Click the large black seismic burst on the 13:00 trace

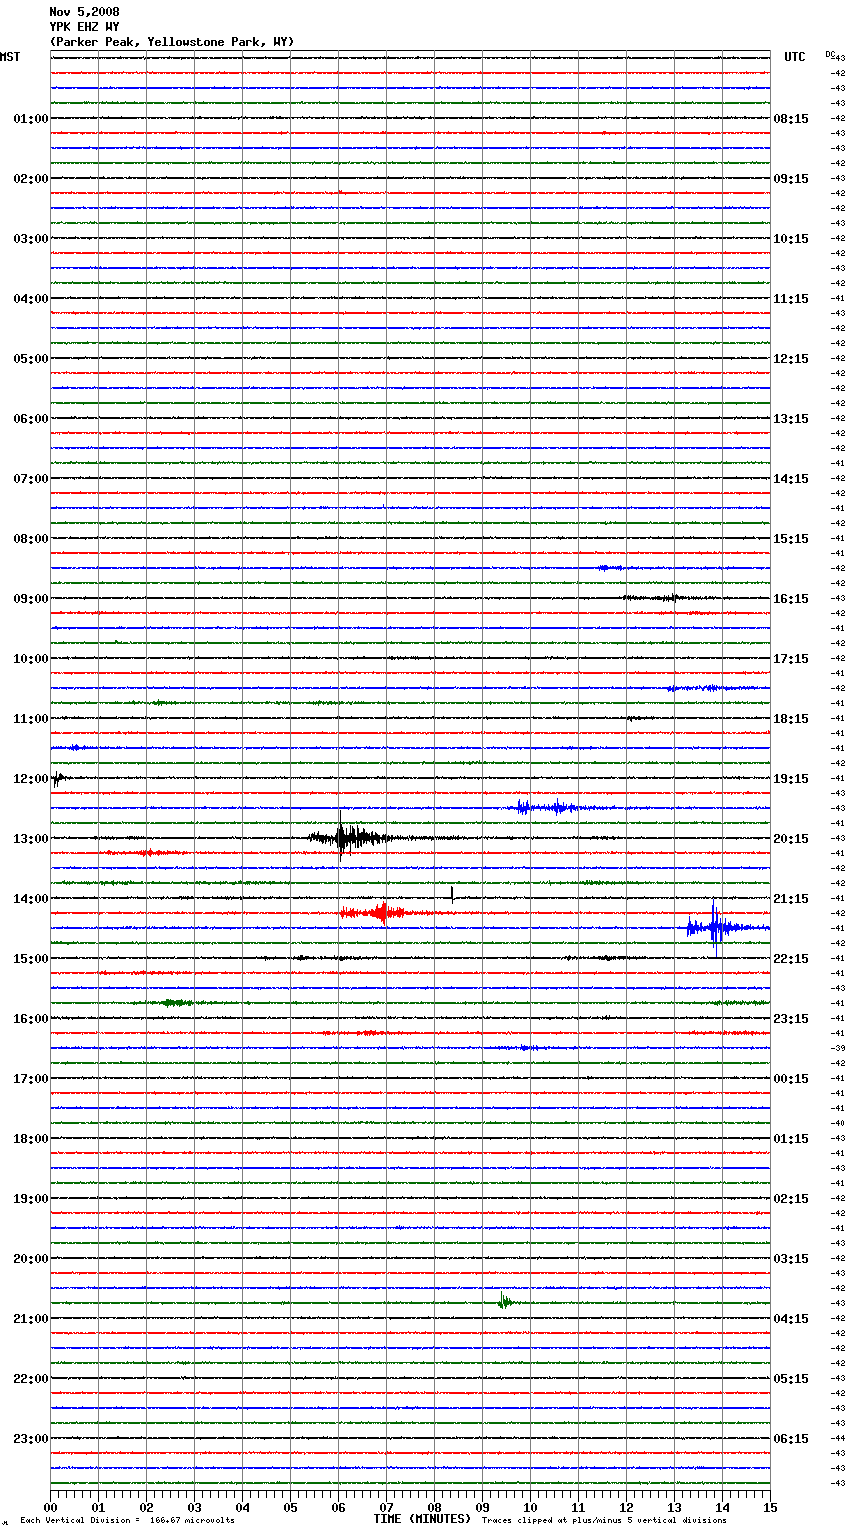[348, 838]
